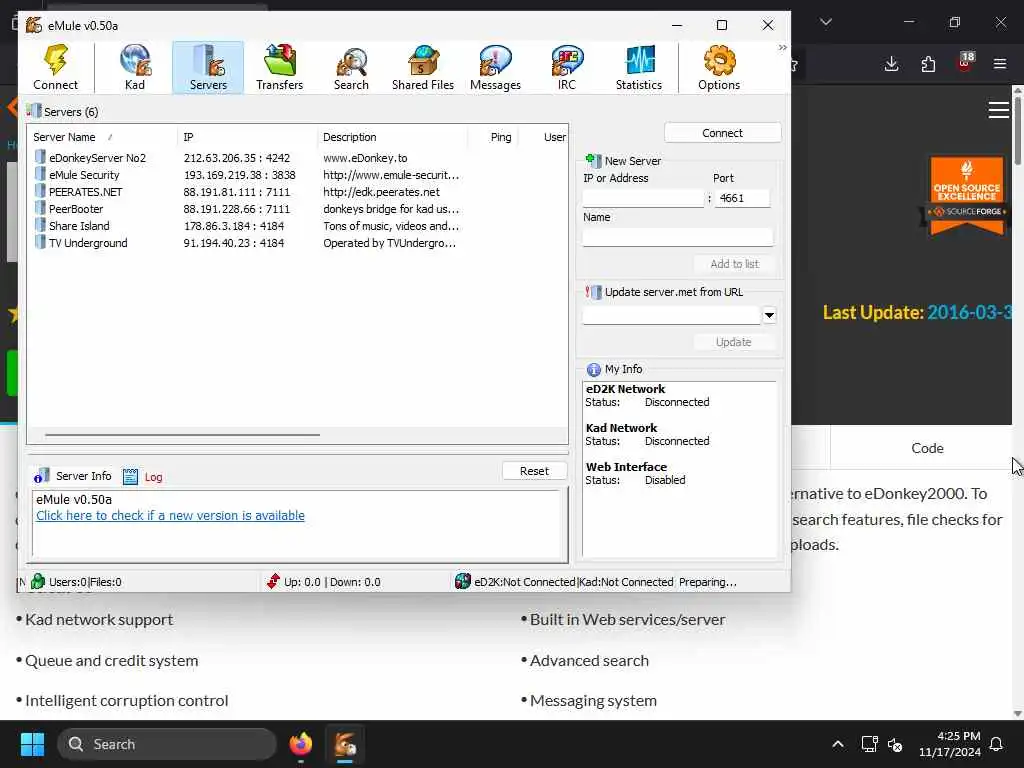The width and height of the screenshot is (1024, 768).
Task: Focus the server.met URL input field
Action: click(x=671, y=315)
